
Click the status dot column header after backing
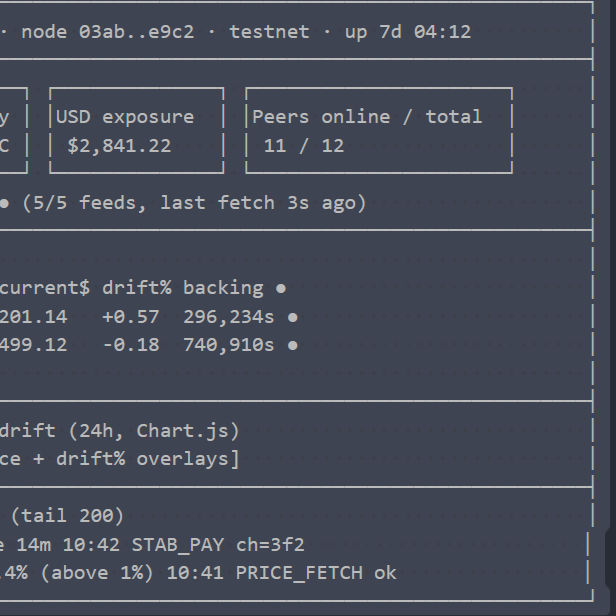click(281, 289)
